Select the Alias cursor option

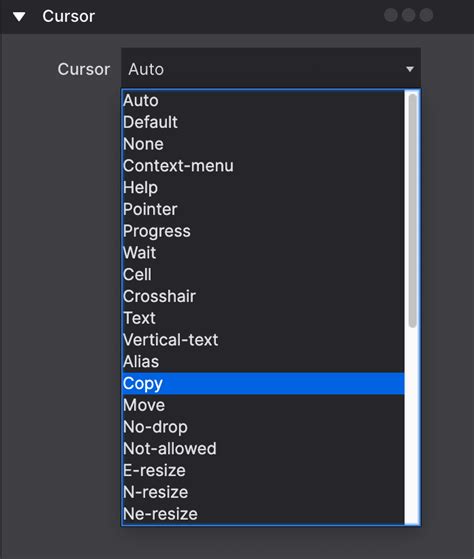(263, 361)
